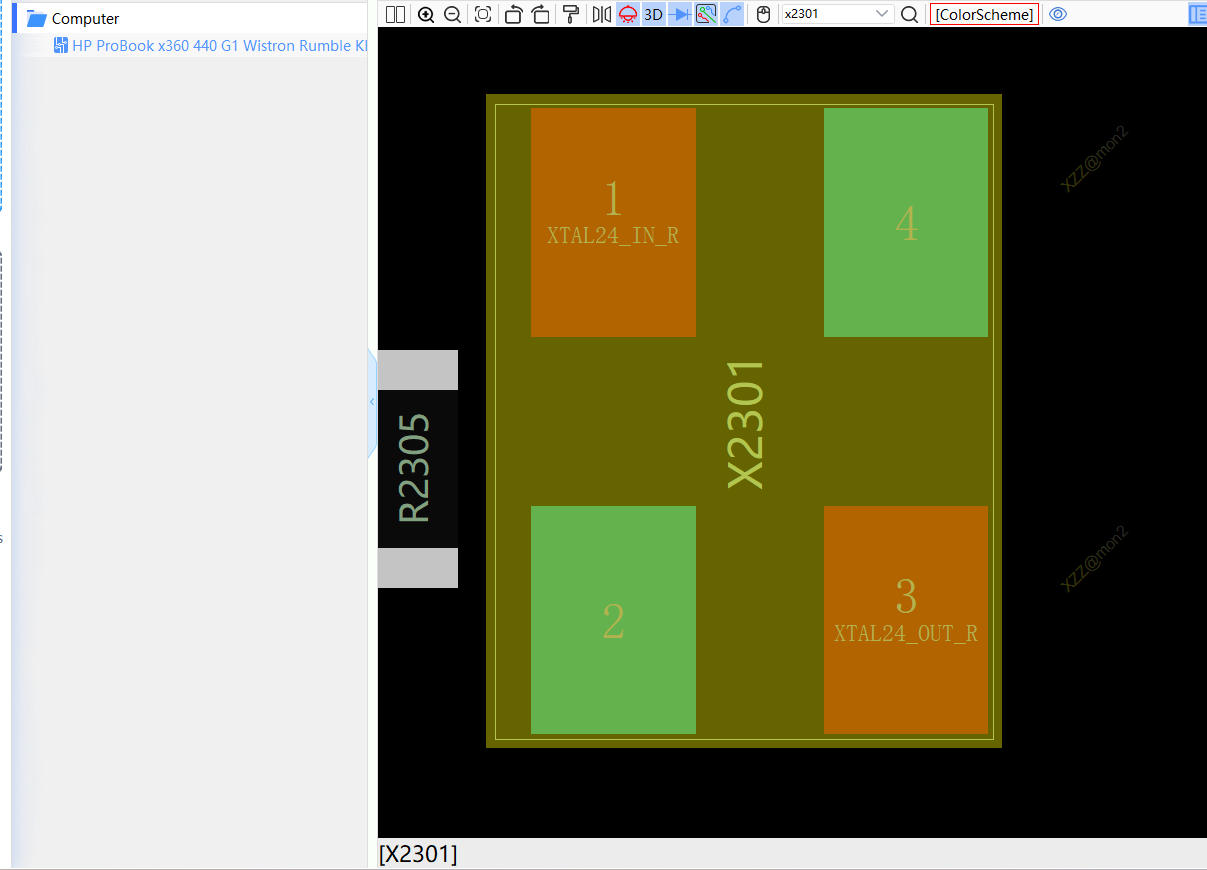Rotate the board counter-clockwise

coord(513,14)
